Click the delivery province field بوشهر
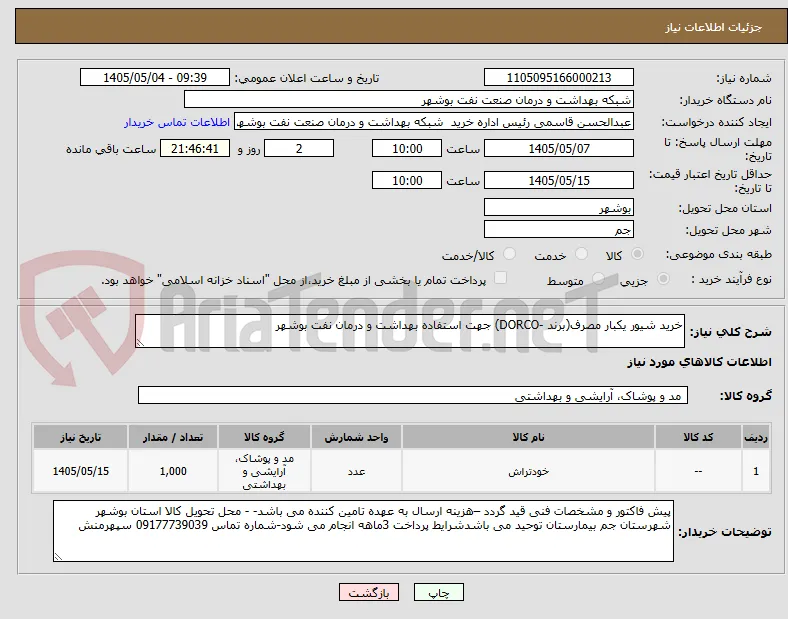Screen dimensions: 788x619 pos(558,208)
